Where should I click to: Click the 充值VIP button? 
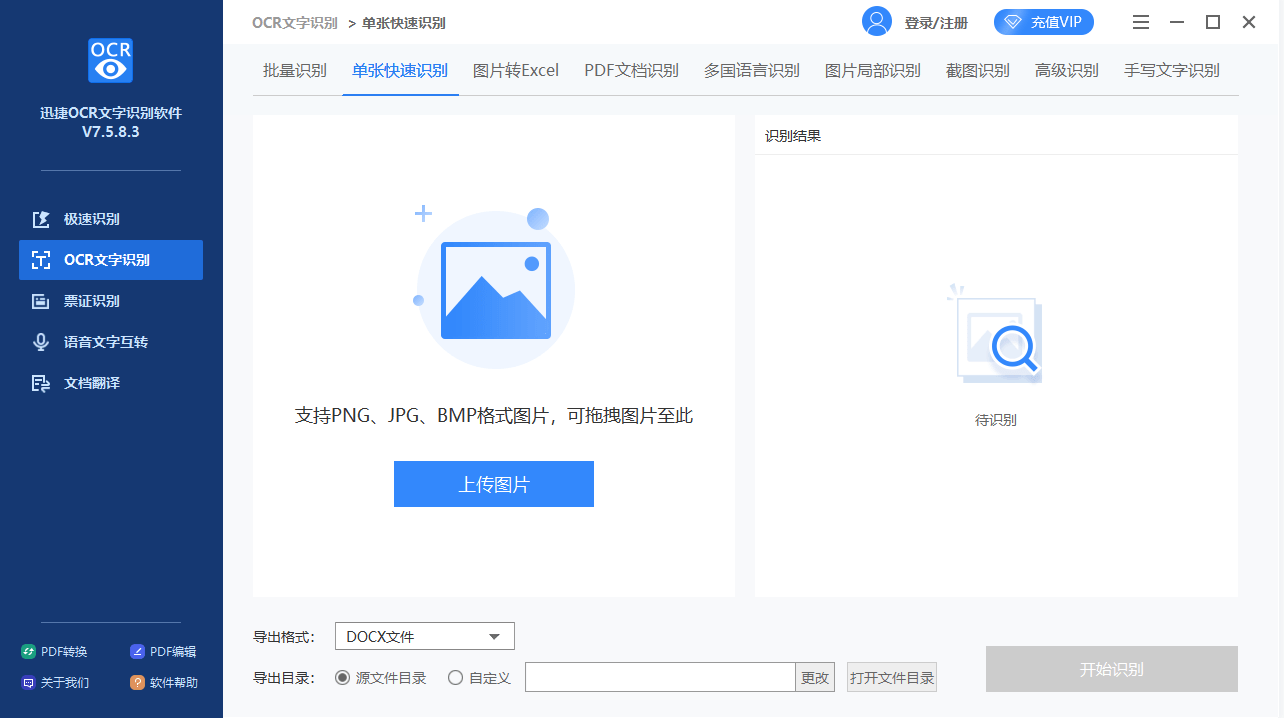(x=1044, y=22)
